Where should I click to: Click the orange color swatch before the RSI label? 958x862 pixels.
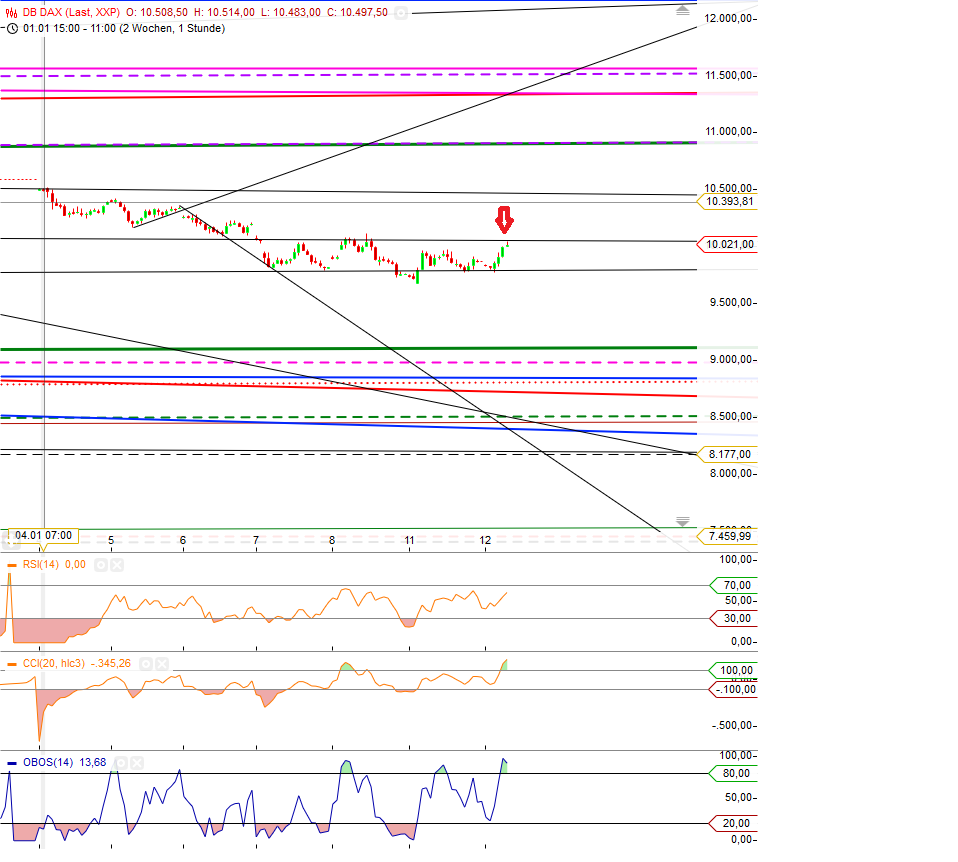12,565
